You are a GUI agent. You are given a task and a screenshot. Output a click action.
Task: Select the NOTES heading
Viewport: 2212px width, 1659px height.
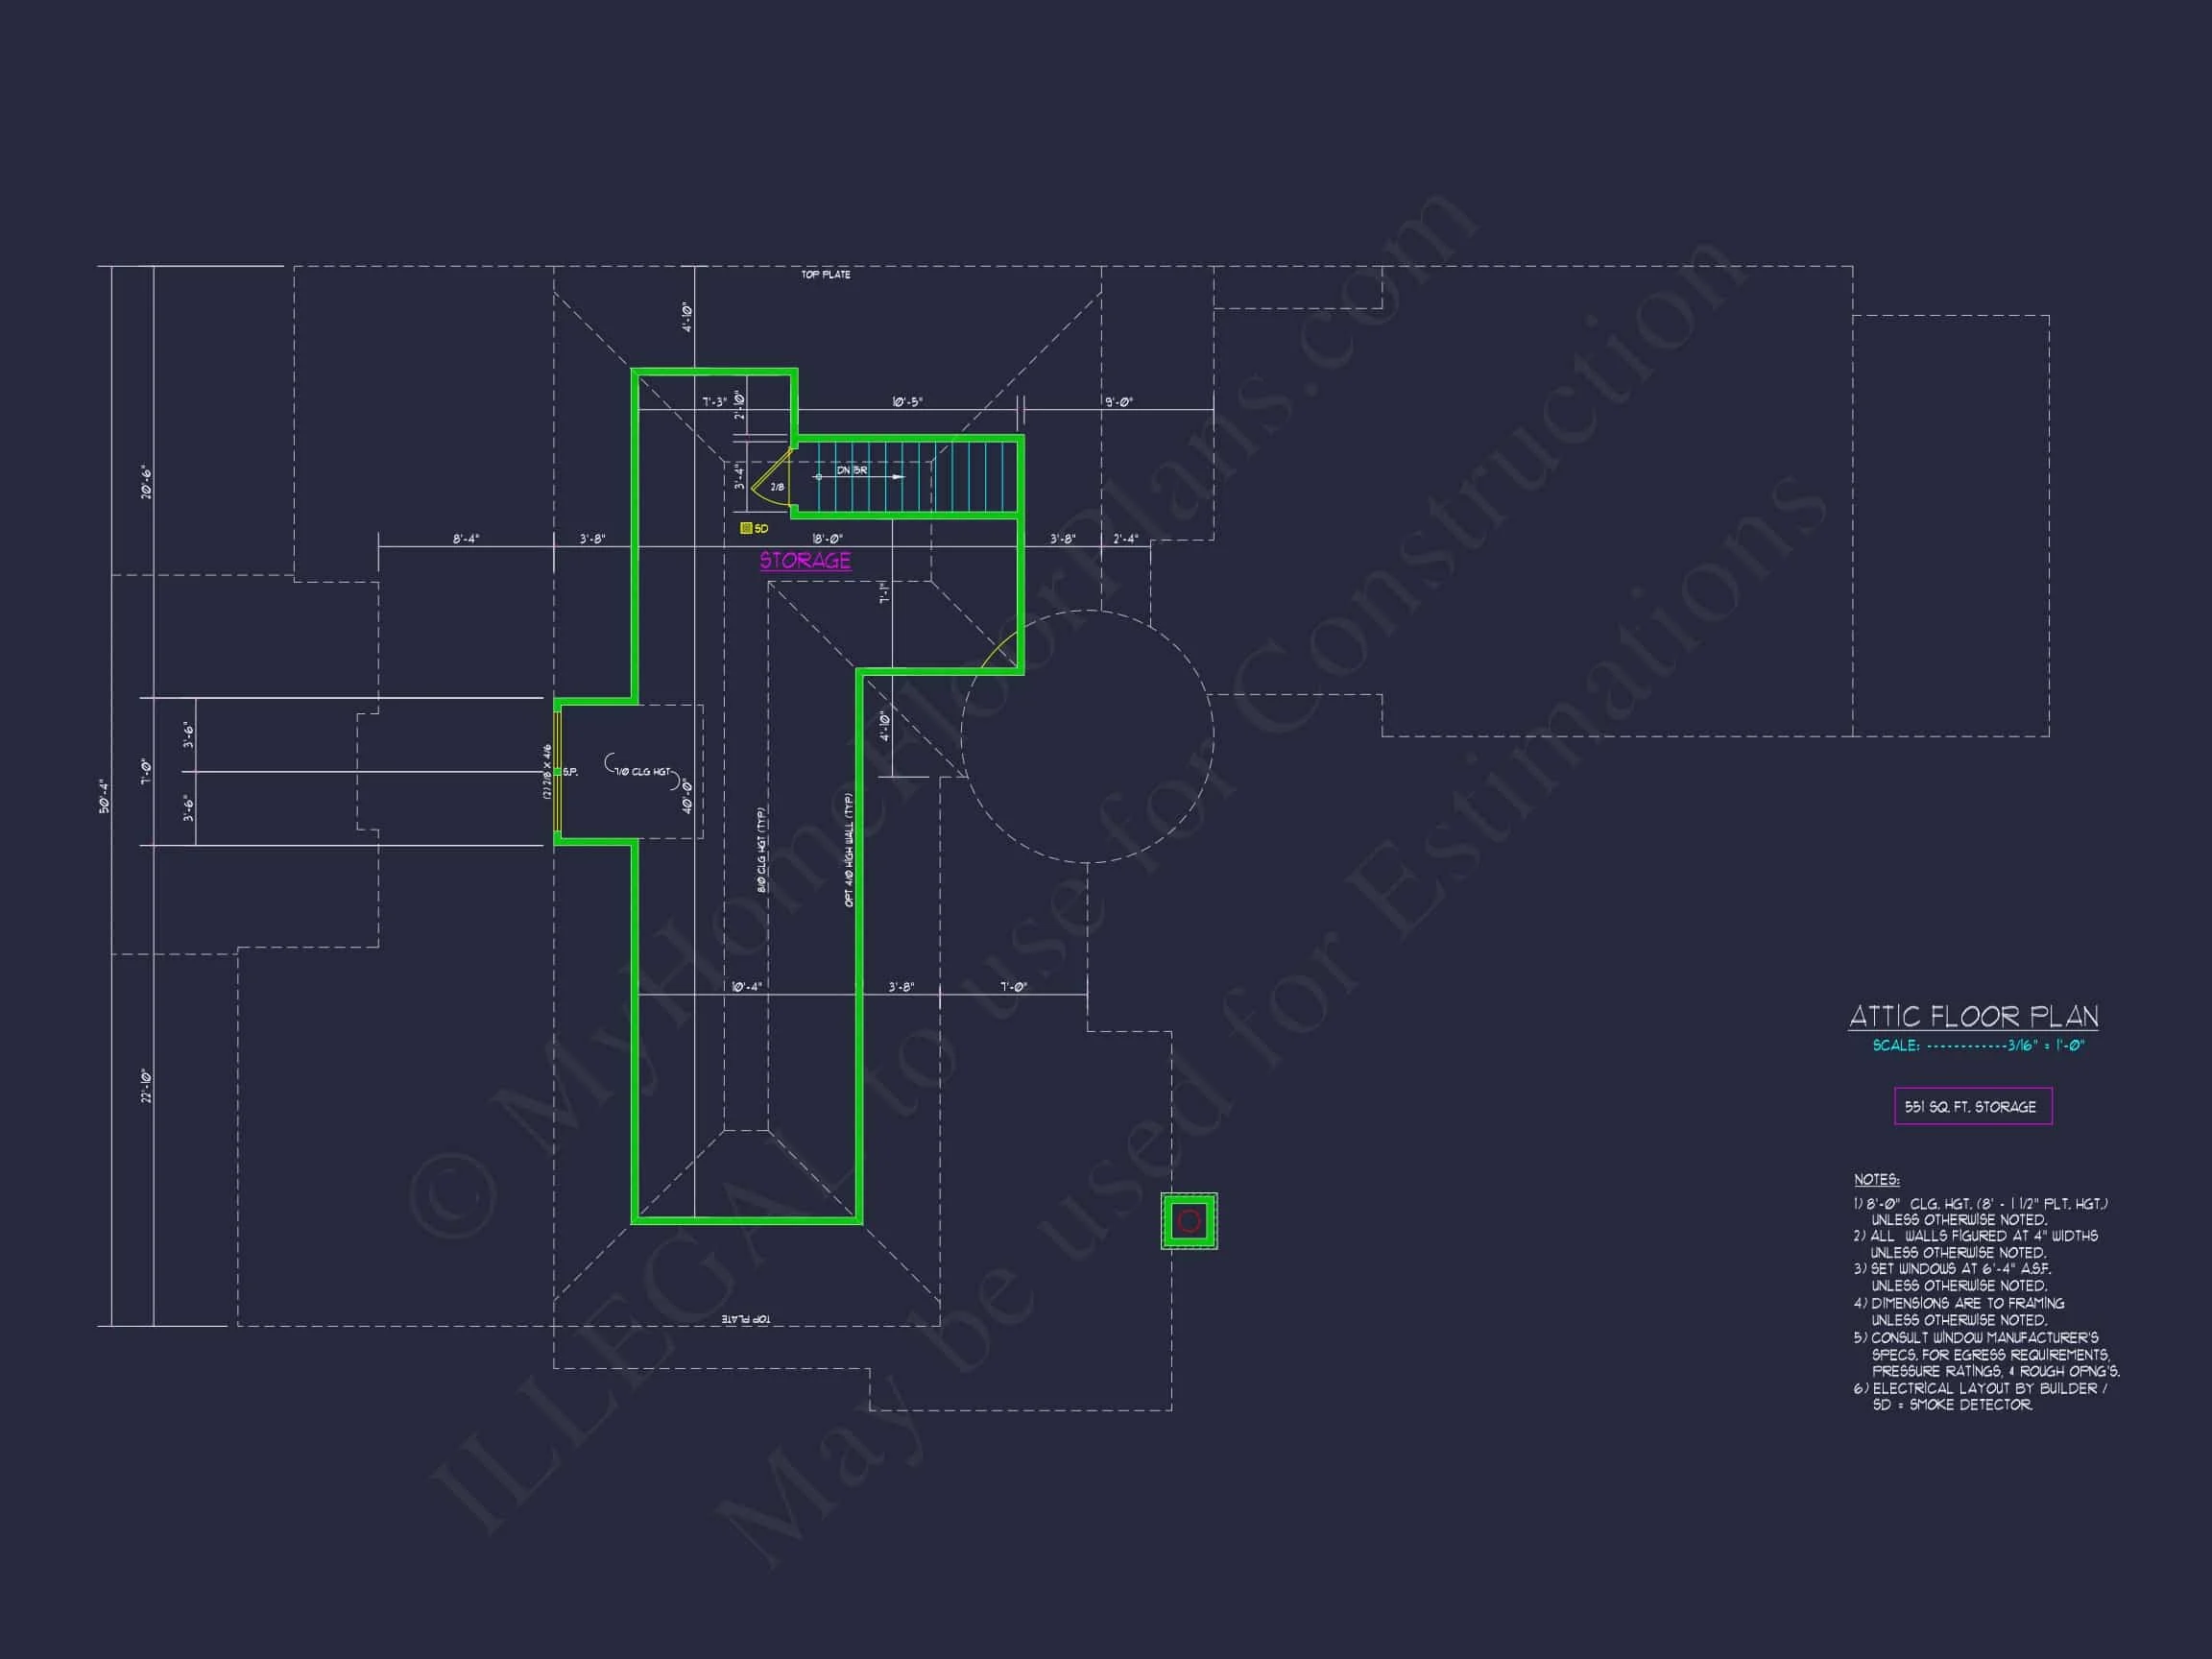pyautogui.click(x=1876, y=1180)
